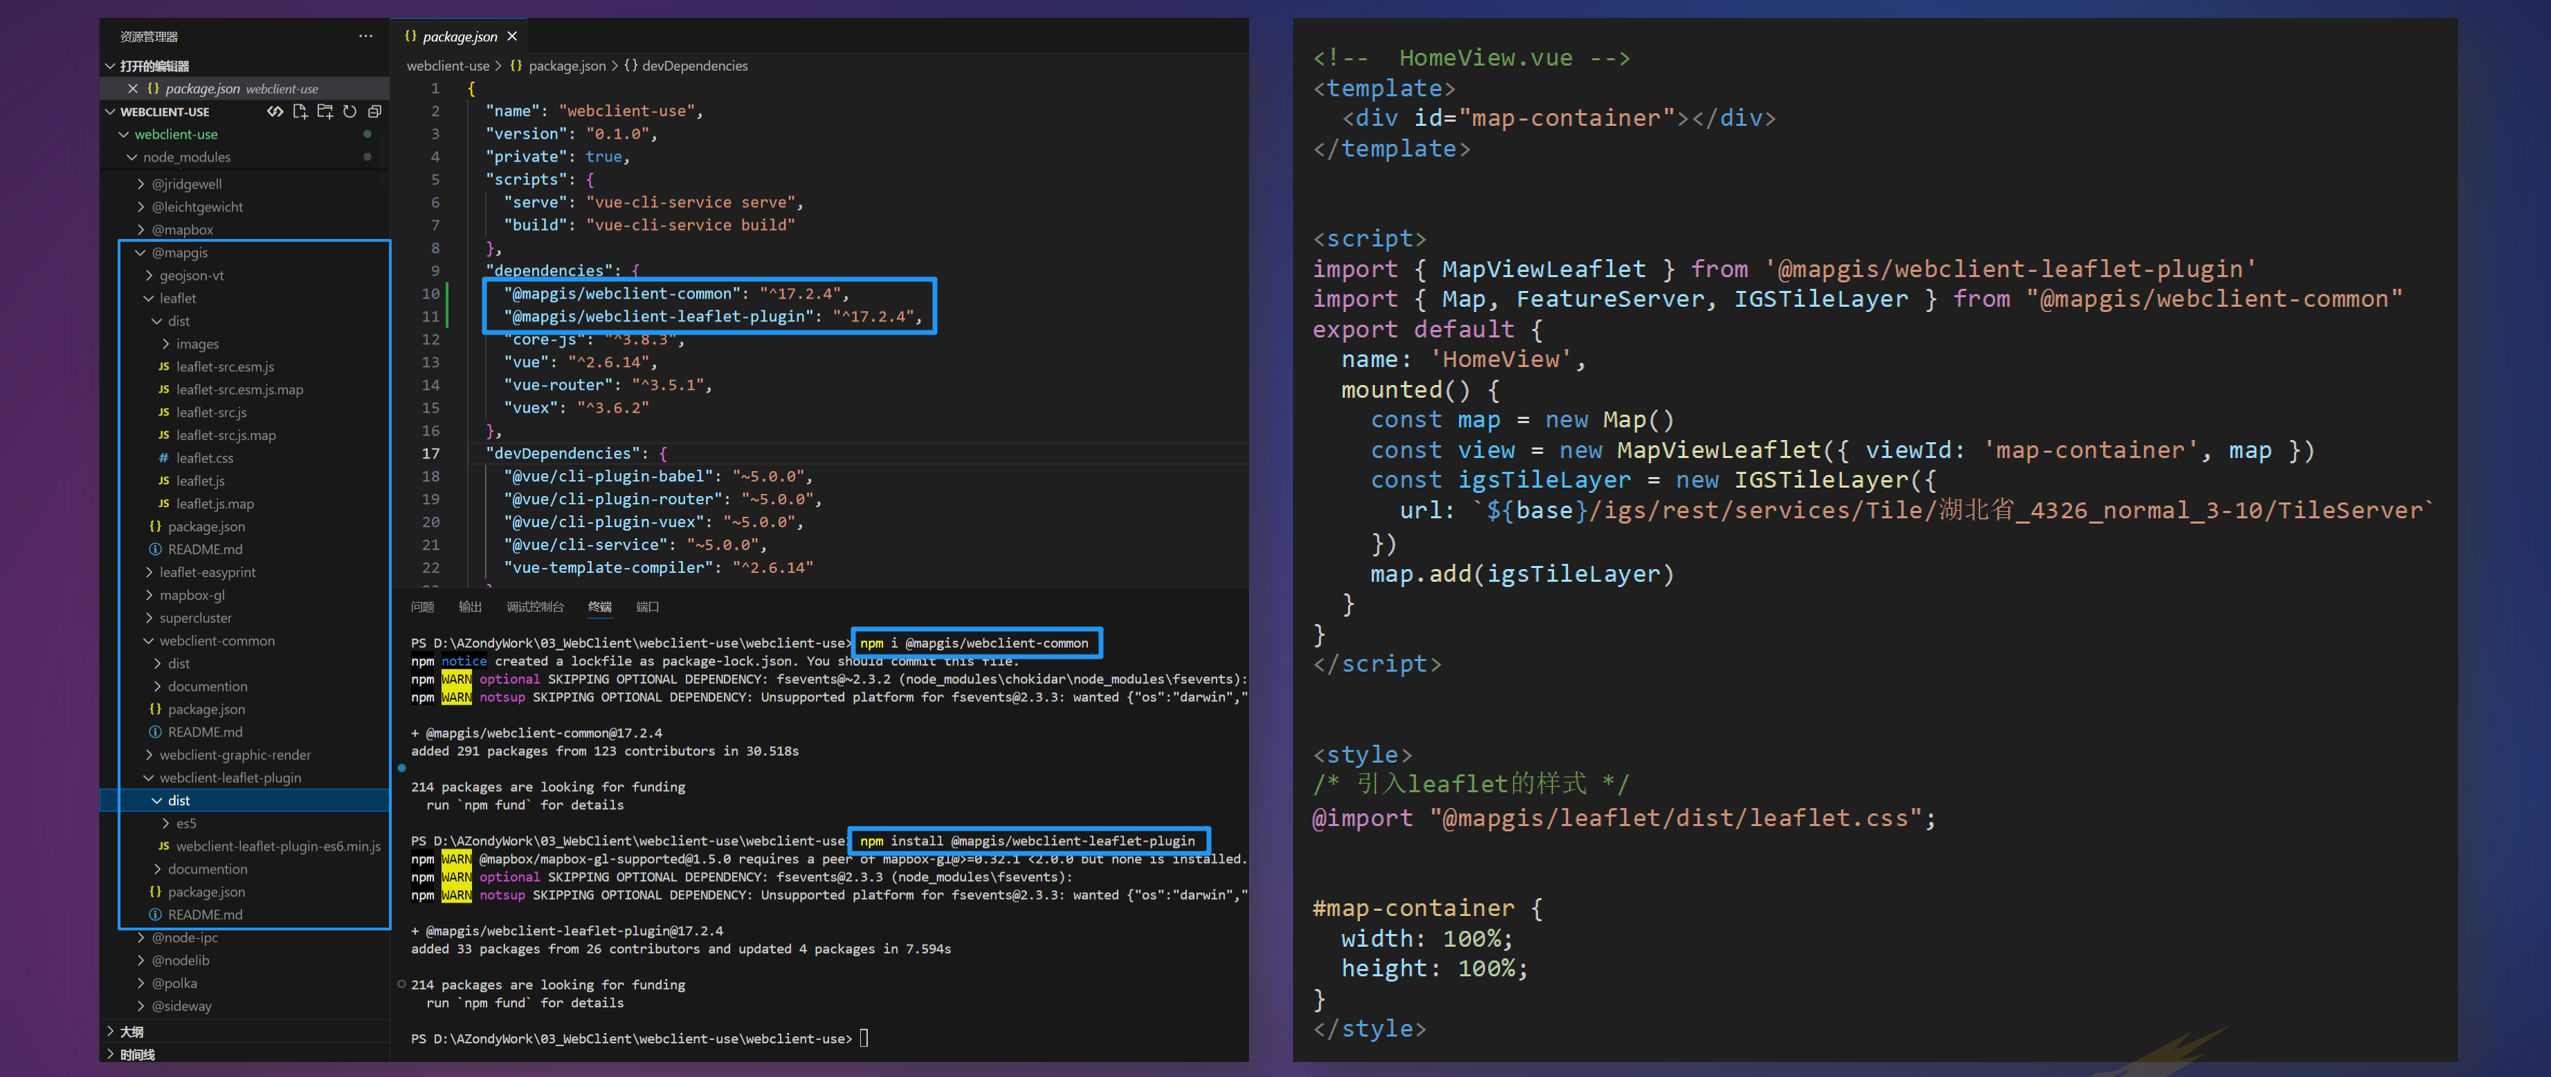
Task: Collapse all folders in explorer
Action: (375, 111)
